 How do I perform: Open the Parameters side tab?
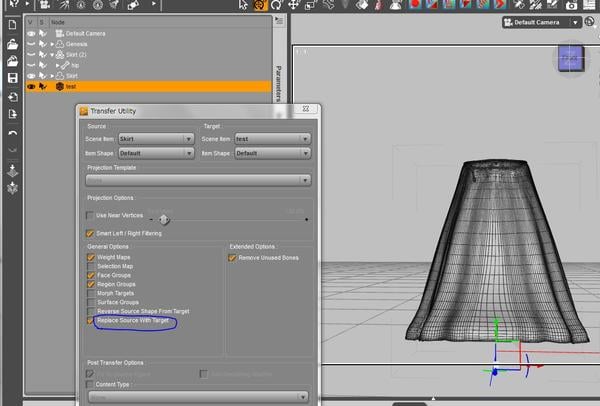tap(279, 83)
